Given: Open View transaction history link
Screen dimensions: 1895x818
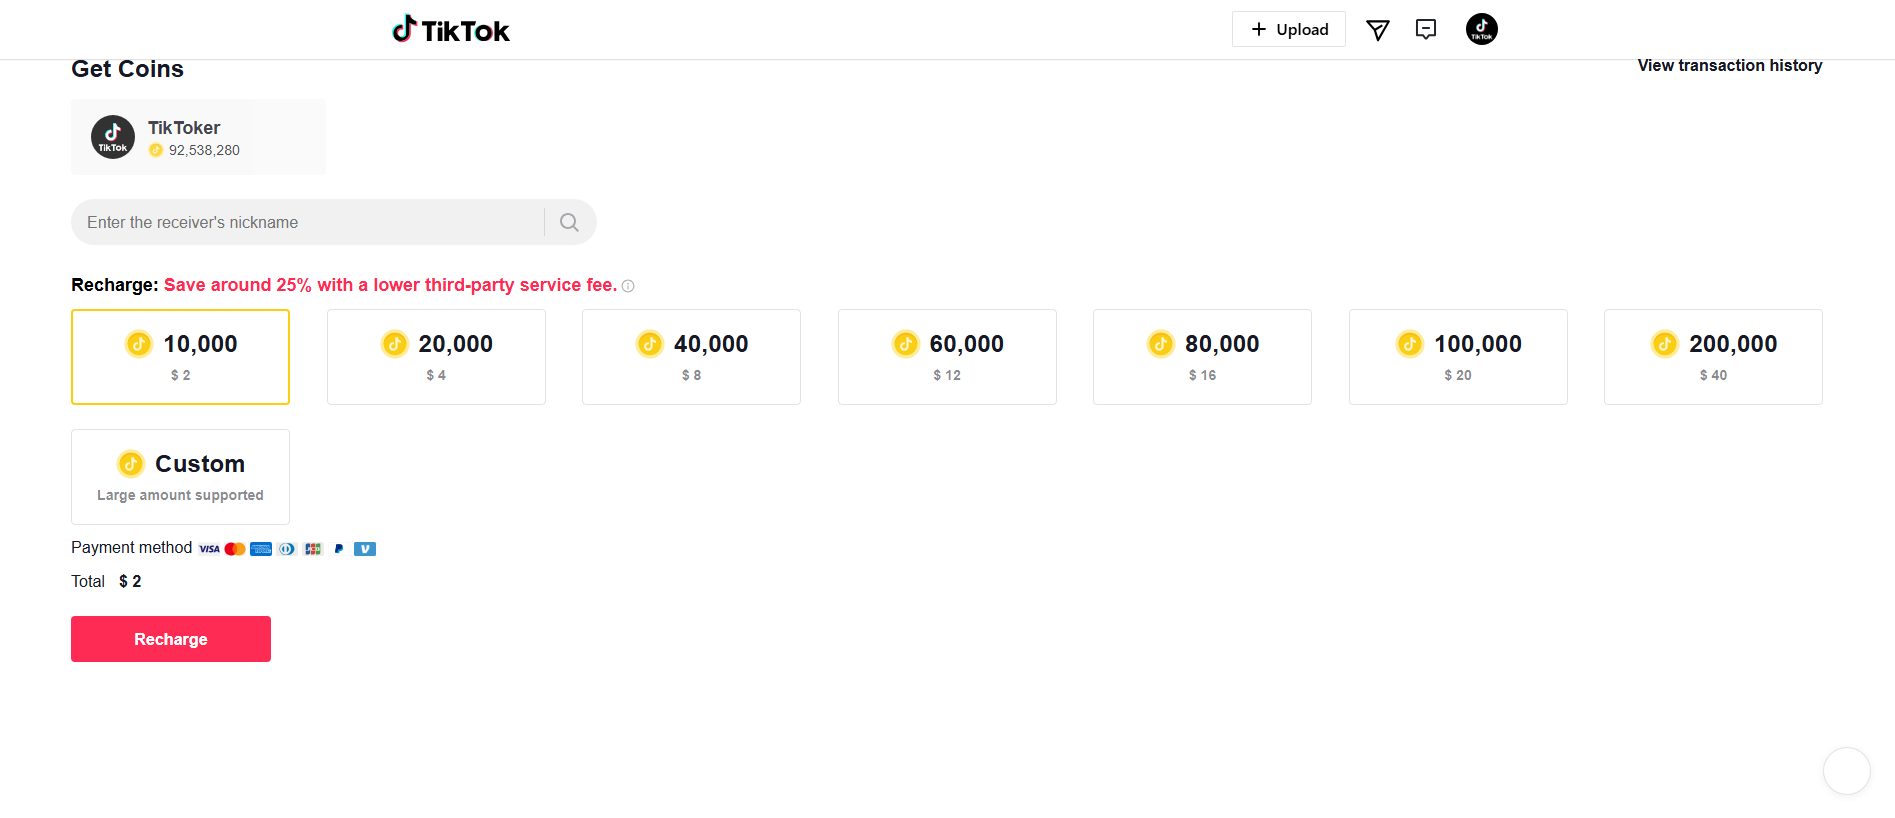Looking at the screenshot, I should [x=1730, y=65].
